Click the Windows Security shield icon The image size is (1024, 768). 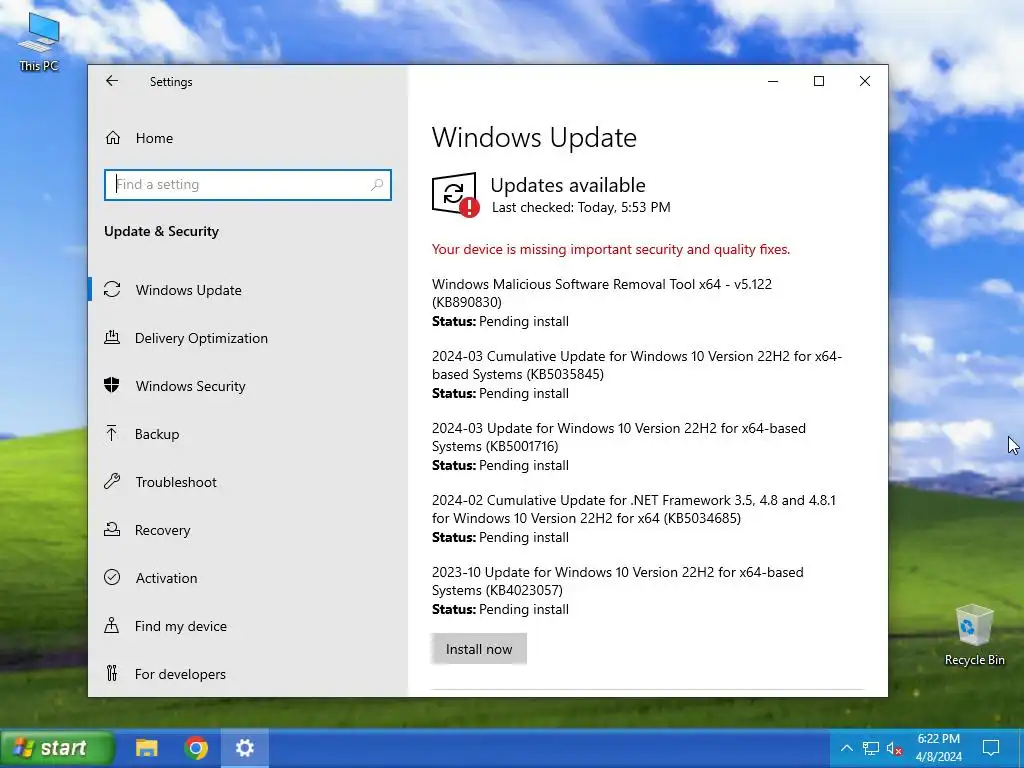(x=112, y=385)
